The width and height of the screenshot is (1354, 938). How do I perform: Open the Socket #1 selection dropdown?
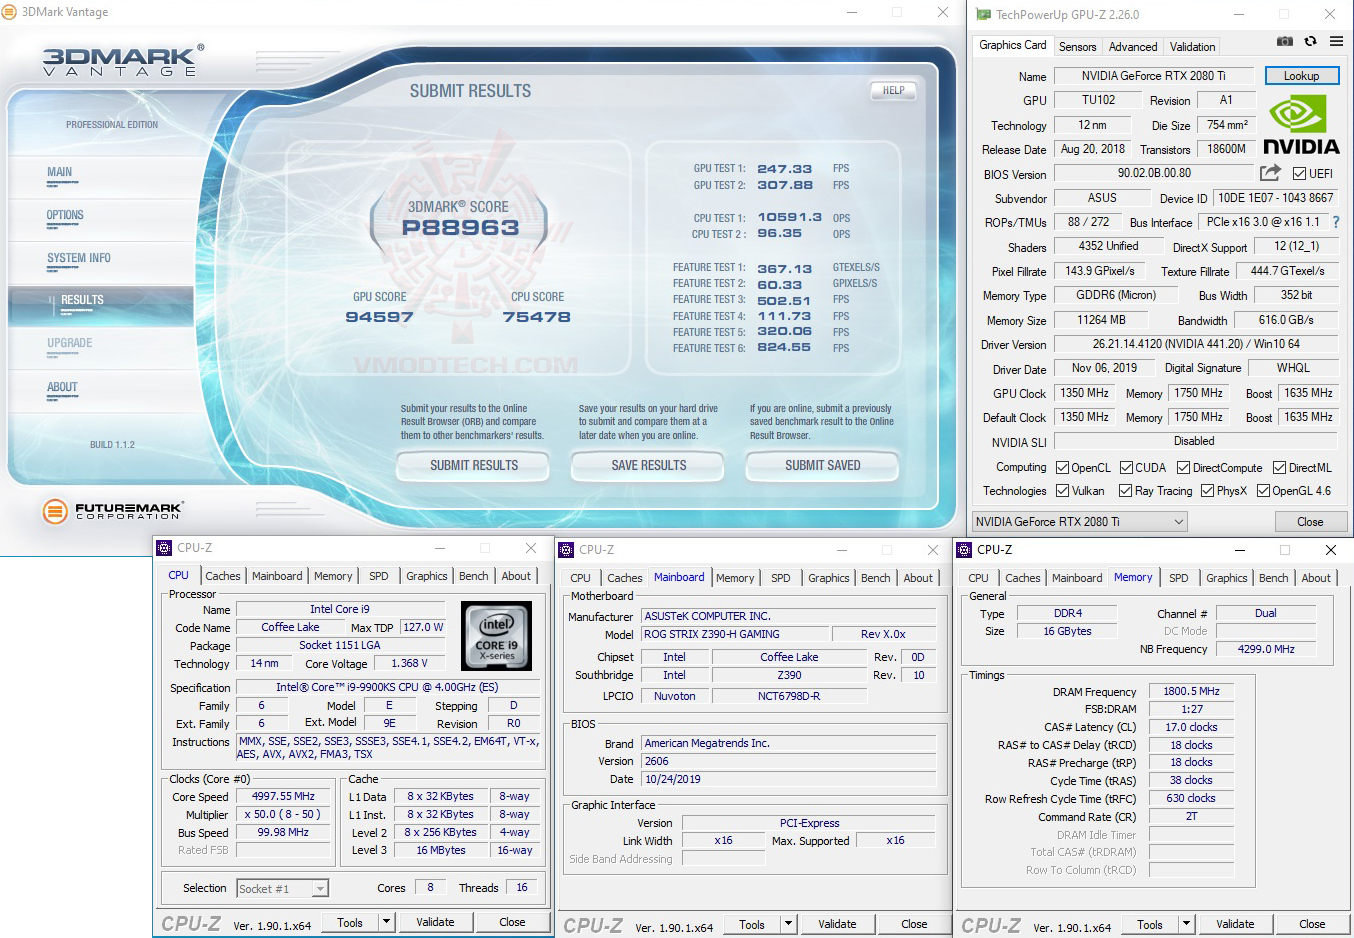tap(282, 888)
